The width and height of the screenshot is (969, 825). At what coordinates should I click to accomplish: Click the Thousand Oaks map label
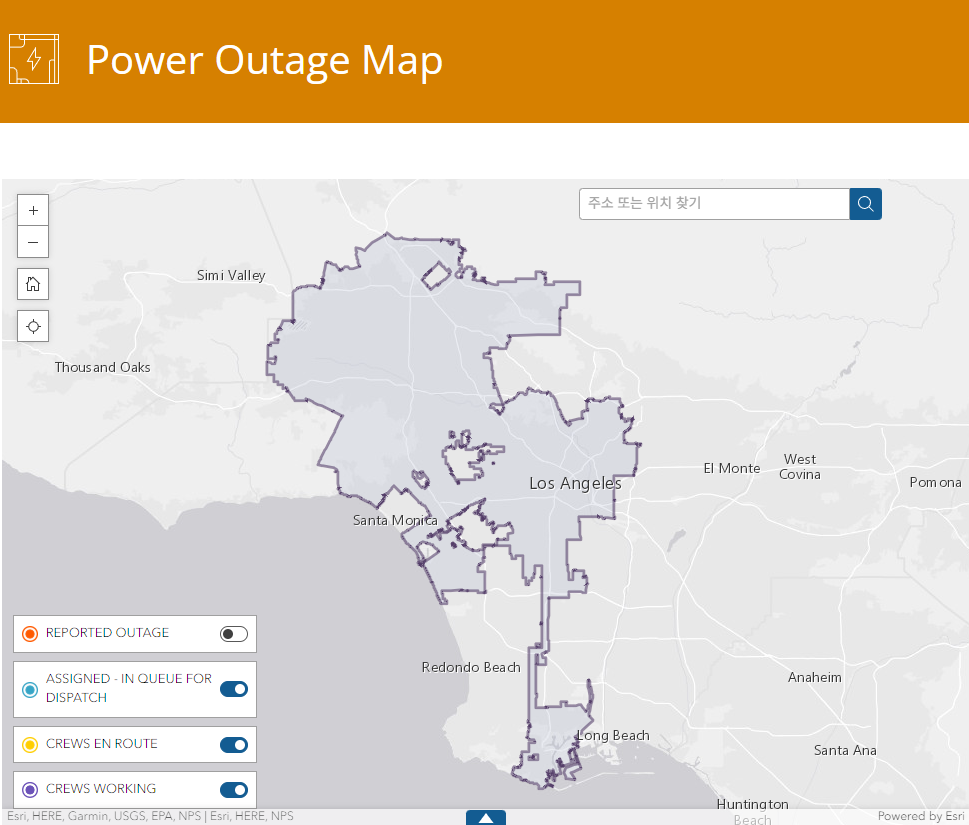point(103,367)
